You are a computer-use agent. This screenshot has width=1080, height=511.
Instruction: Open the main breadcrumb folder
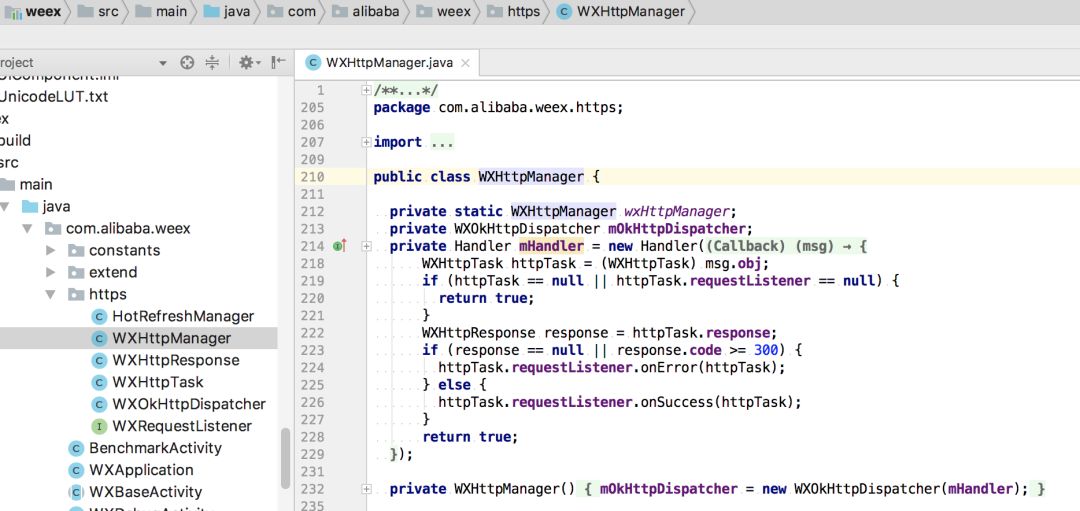coord(161,12)
